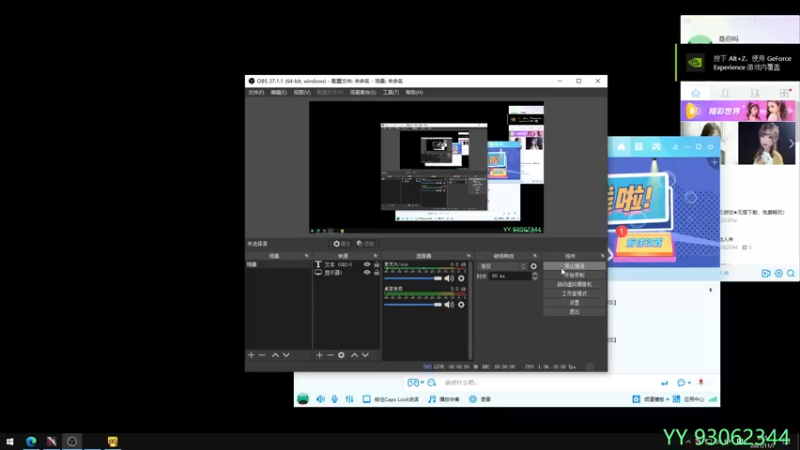Open the scene transition properties gear
The image size is (800, 450).
[x=534, y=266]
